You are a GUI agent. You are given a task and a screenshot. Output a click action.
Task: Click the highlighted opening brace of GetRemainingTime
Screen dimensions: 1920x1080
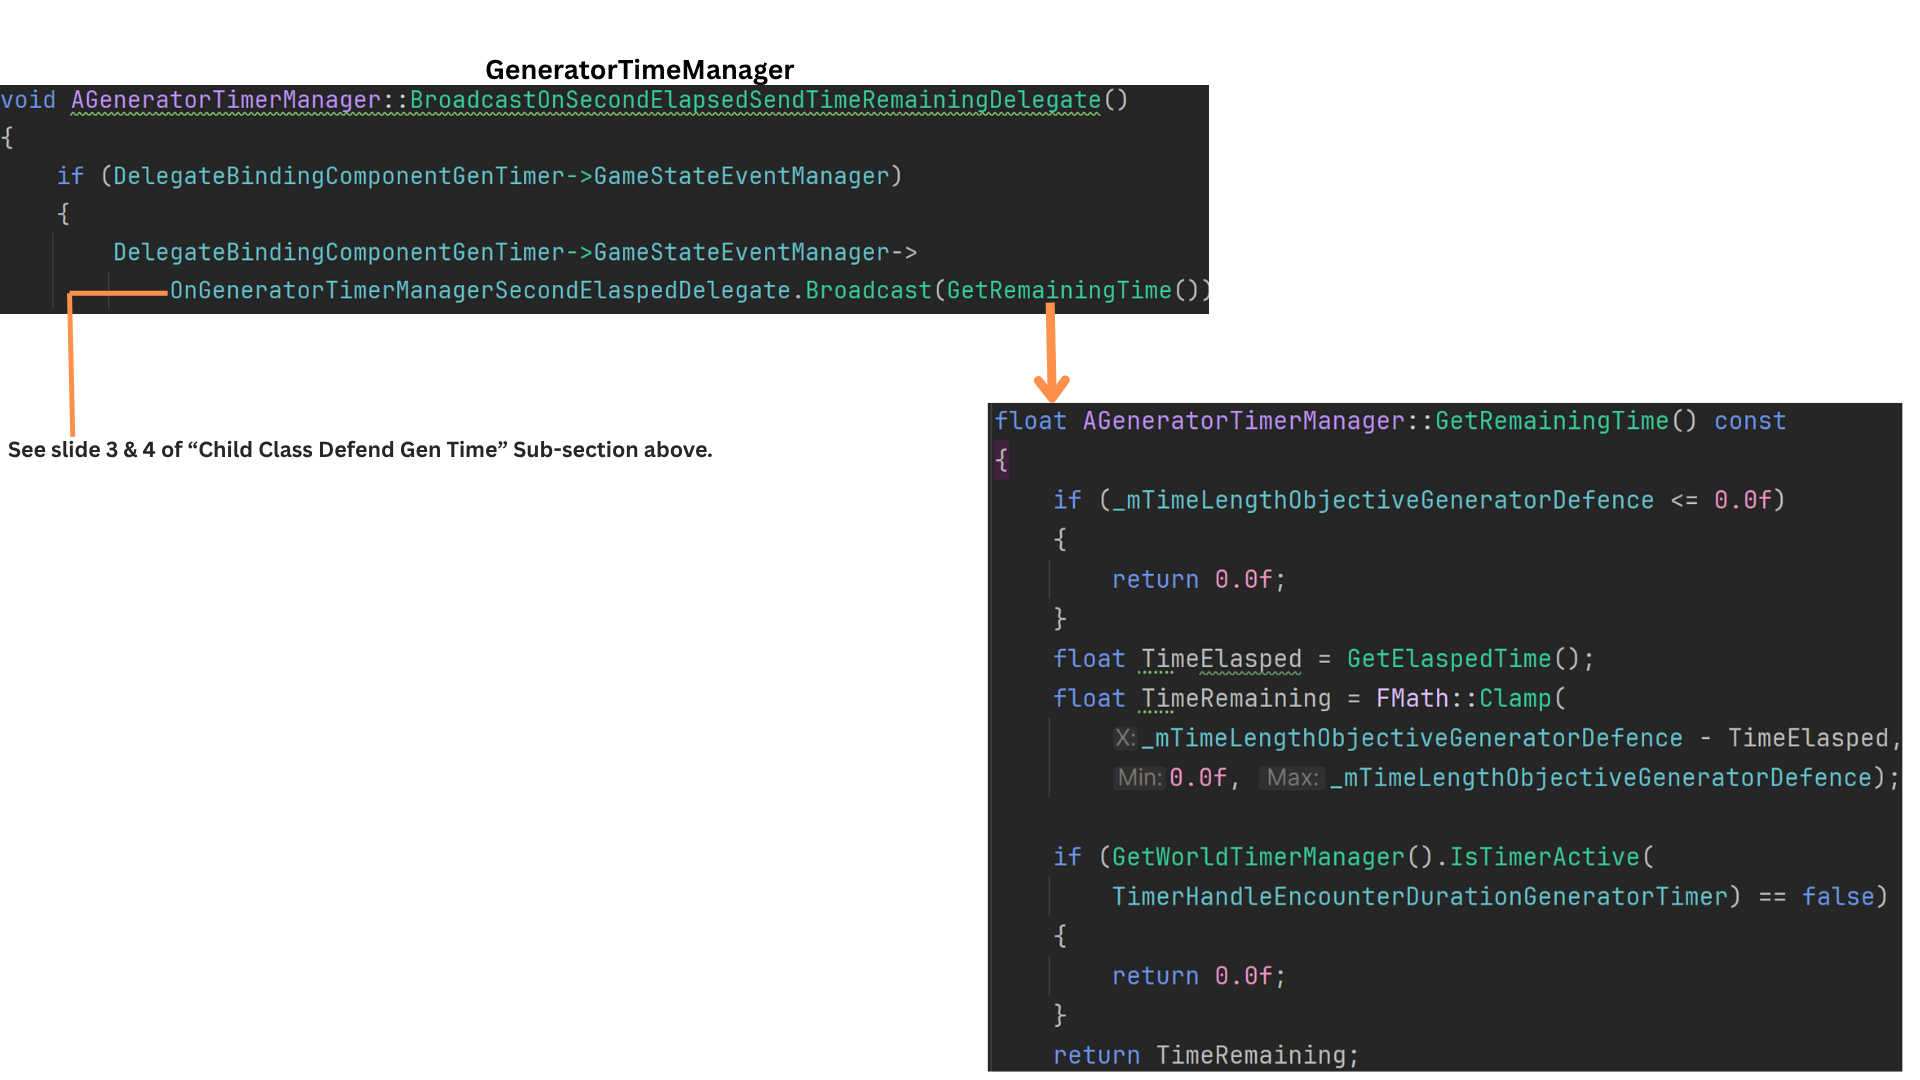(x=1001, y=460)
